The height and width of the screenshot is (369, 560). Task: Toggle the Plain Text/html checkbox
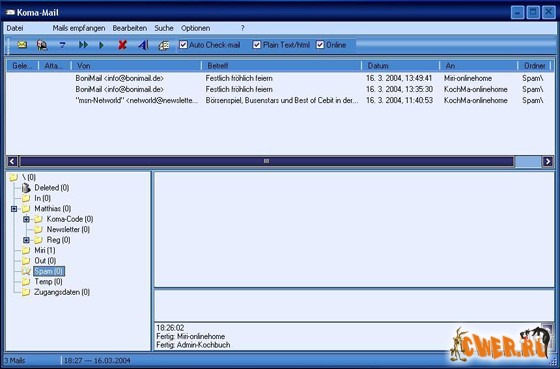pyautogui.click(x=257, y=45)
